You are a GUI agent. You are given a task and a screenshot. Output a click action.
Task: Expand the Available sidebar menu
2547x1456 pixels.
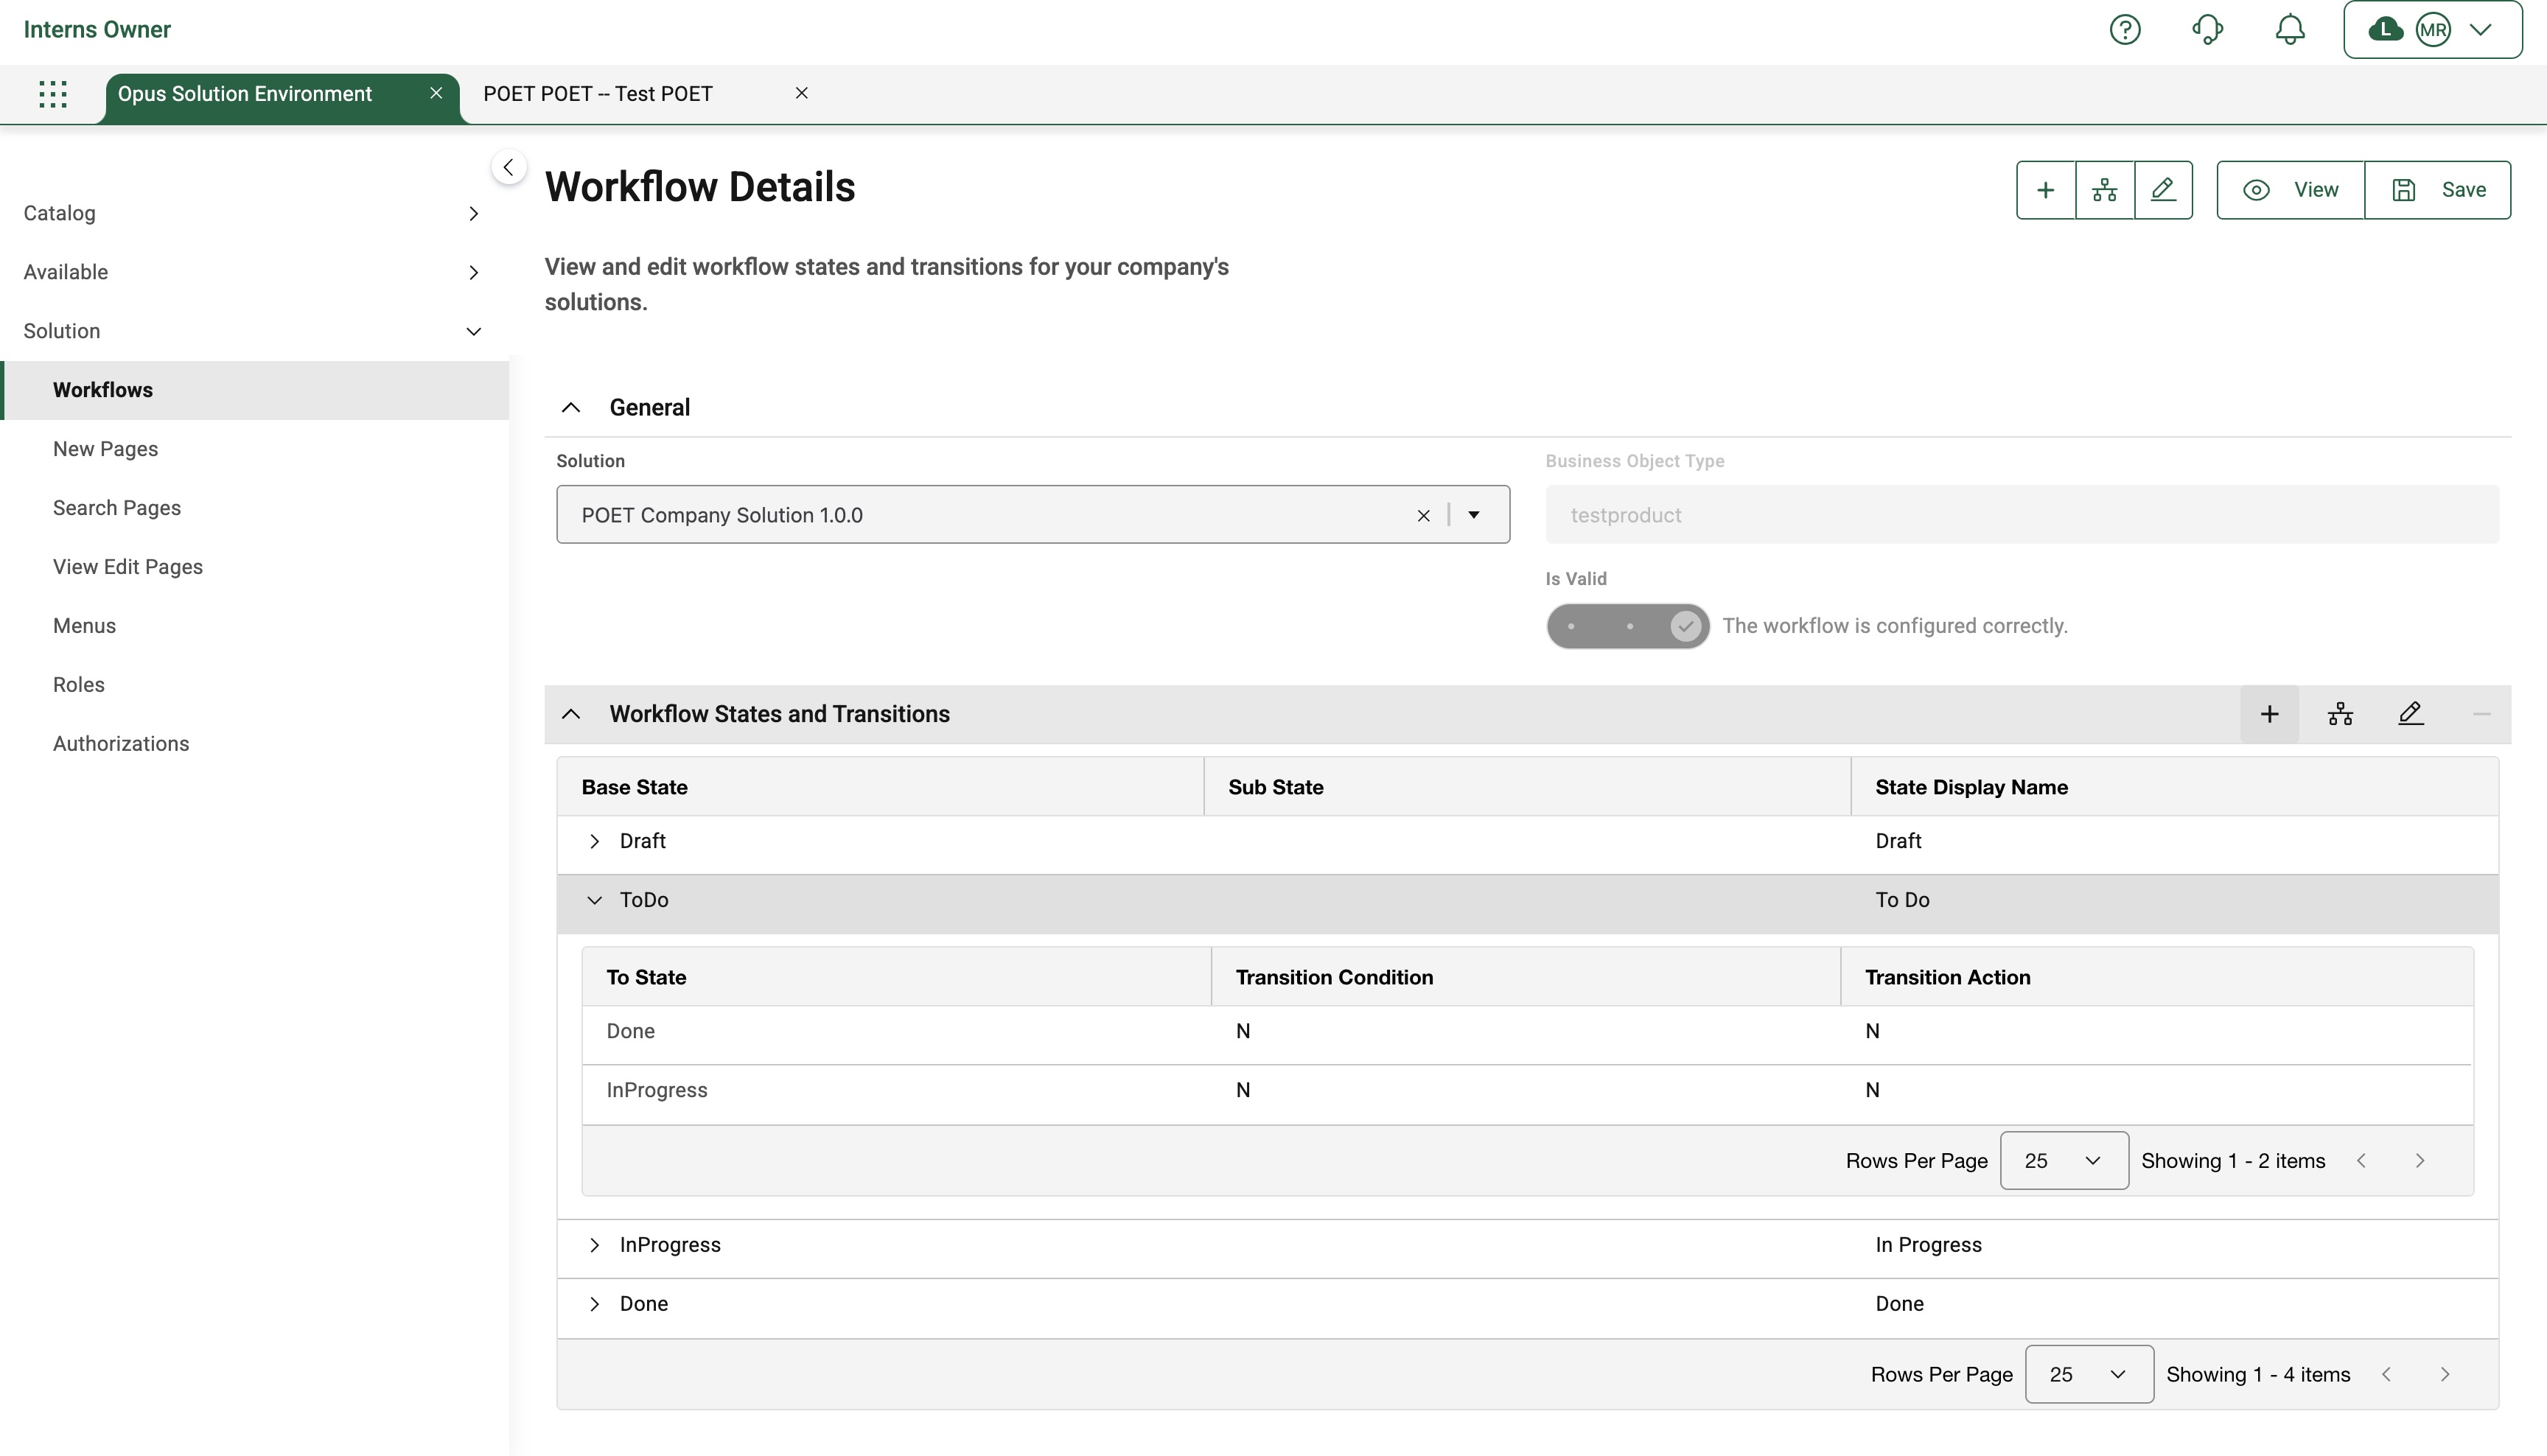pos(254,272)
